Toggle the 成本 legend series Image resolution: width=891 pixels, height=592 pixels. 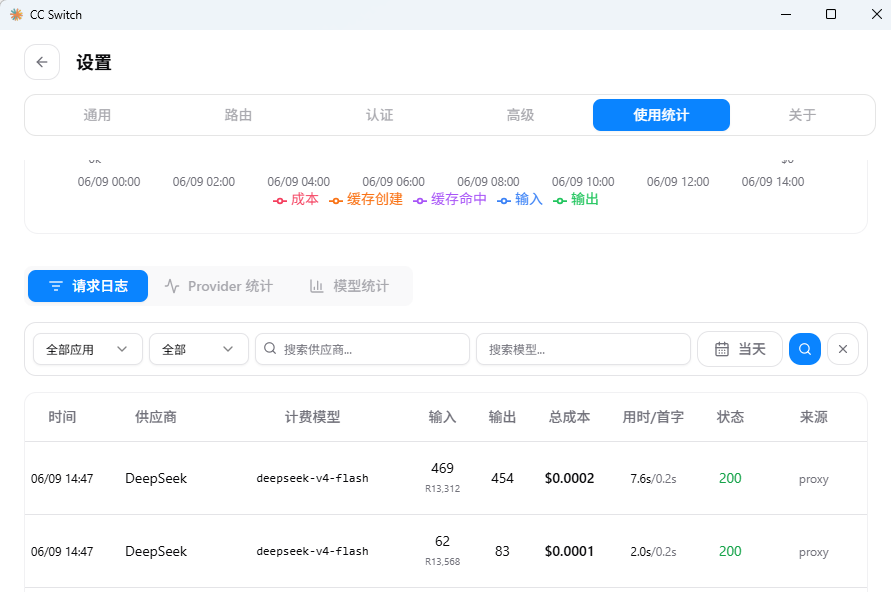pos(296,199)
